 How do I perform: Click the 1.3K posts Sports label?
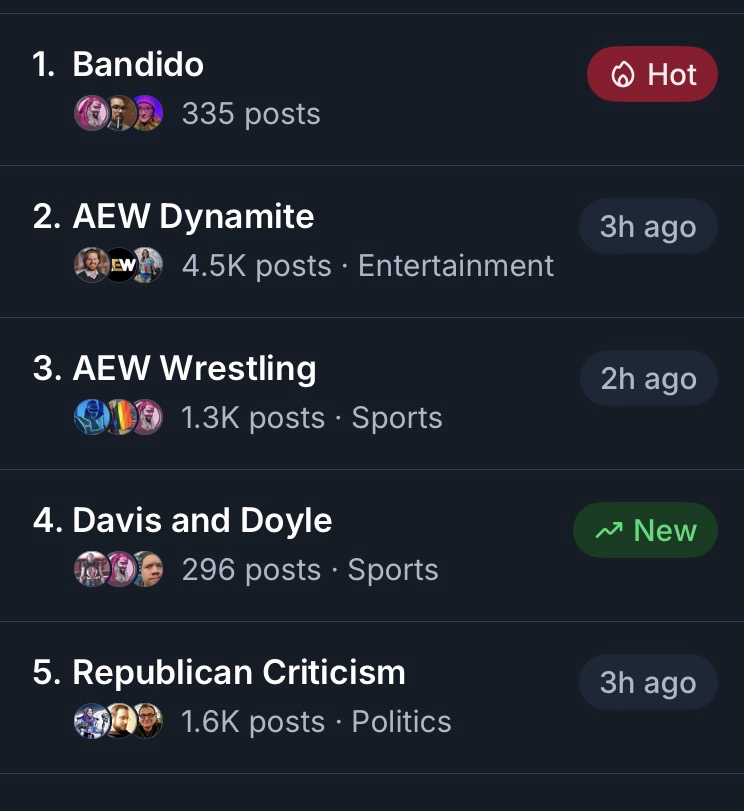(x=311, y=418)
